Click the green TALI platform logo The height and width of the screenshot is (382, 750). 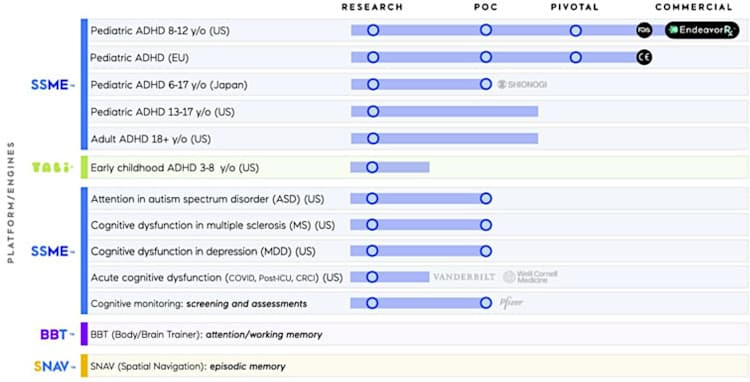click(x=52, y=168)
